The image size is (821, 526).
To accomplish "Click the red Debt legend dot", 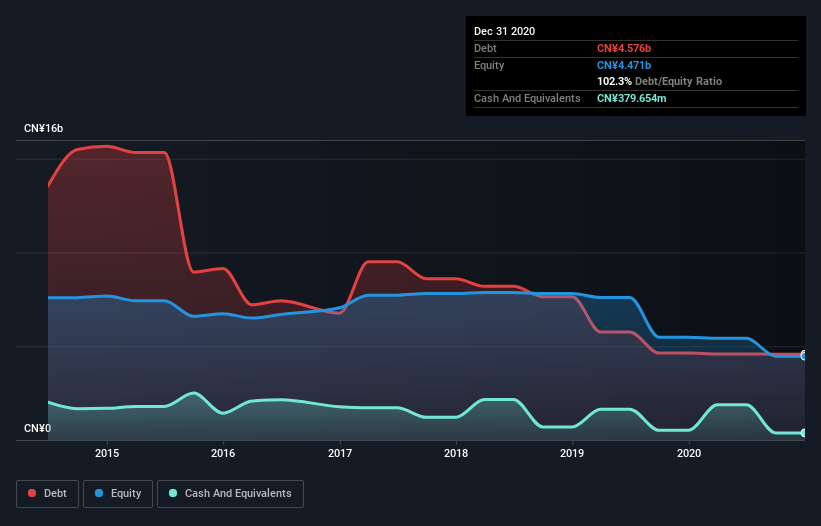I will [x=32, y=493].
